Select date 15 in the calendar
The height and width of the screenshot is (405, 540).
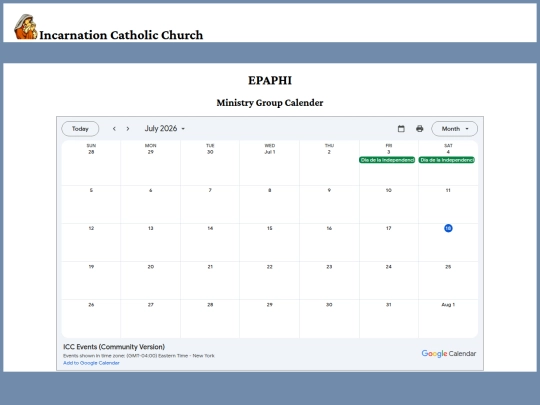270,228
